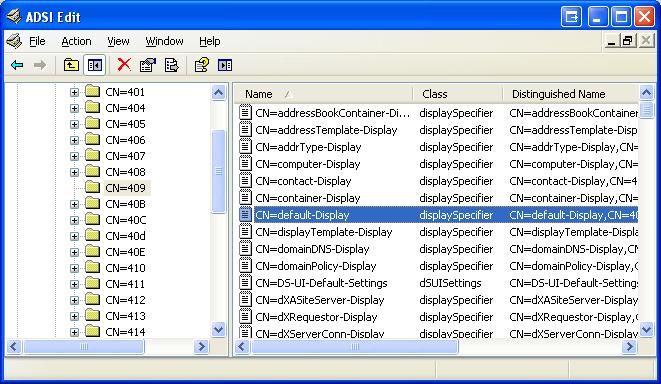
Task: Expand the CN=408 tree node
Action: [74, 172]
